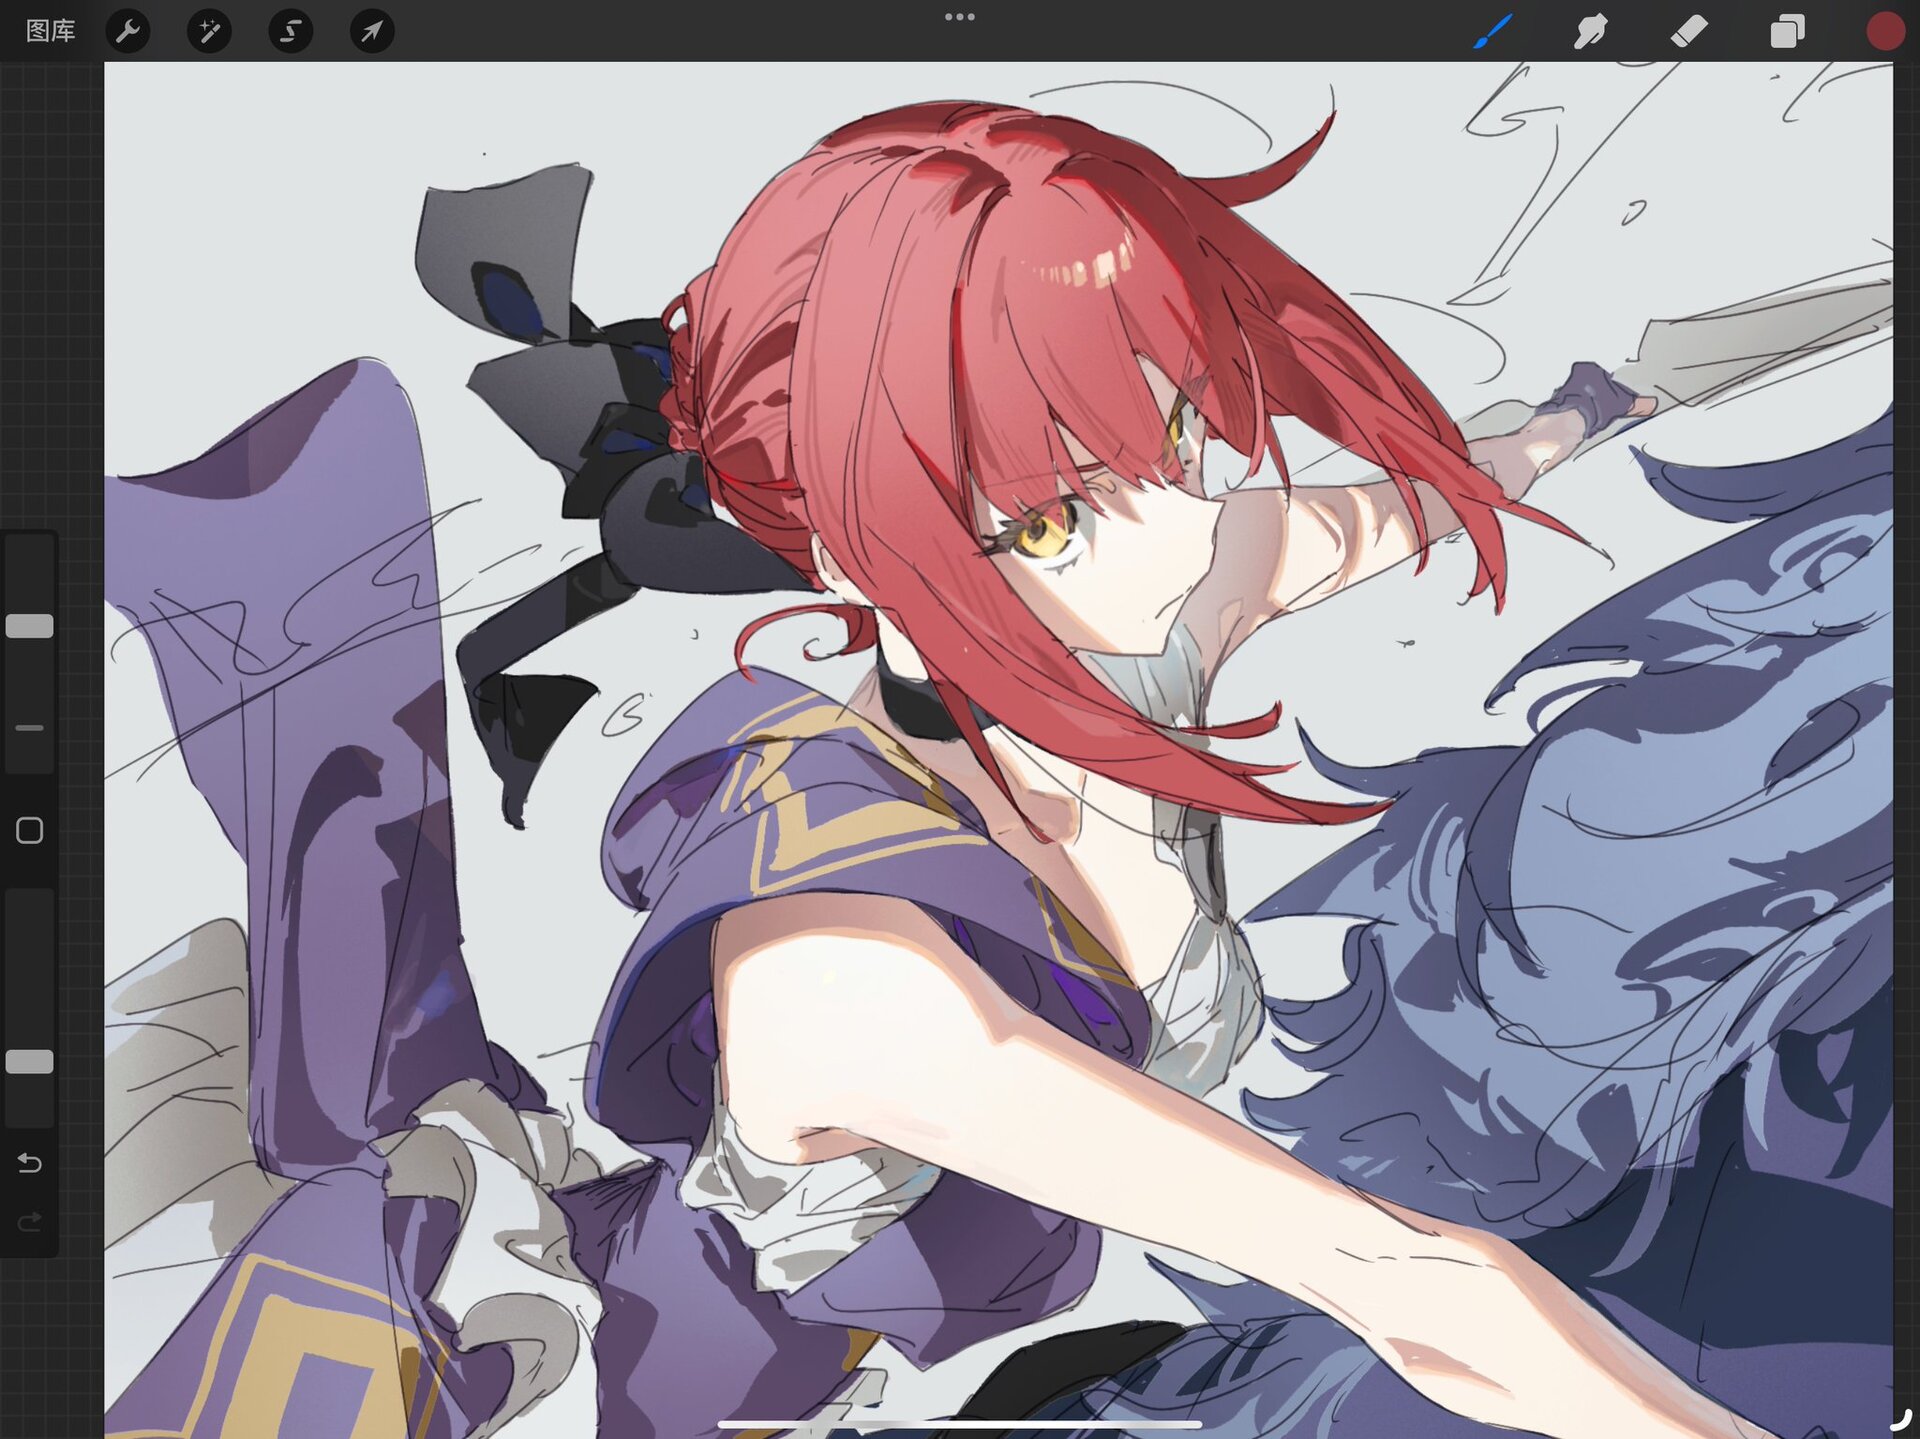Undo the last stroke with arrow
This screenshot has height=1439, width=1920.
click(x=29, y=1163)
